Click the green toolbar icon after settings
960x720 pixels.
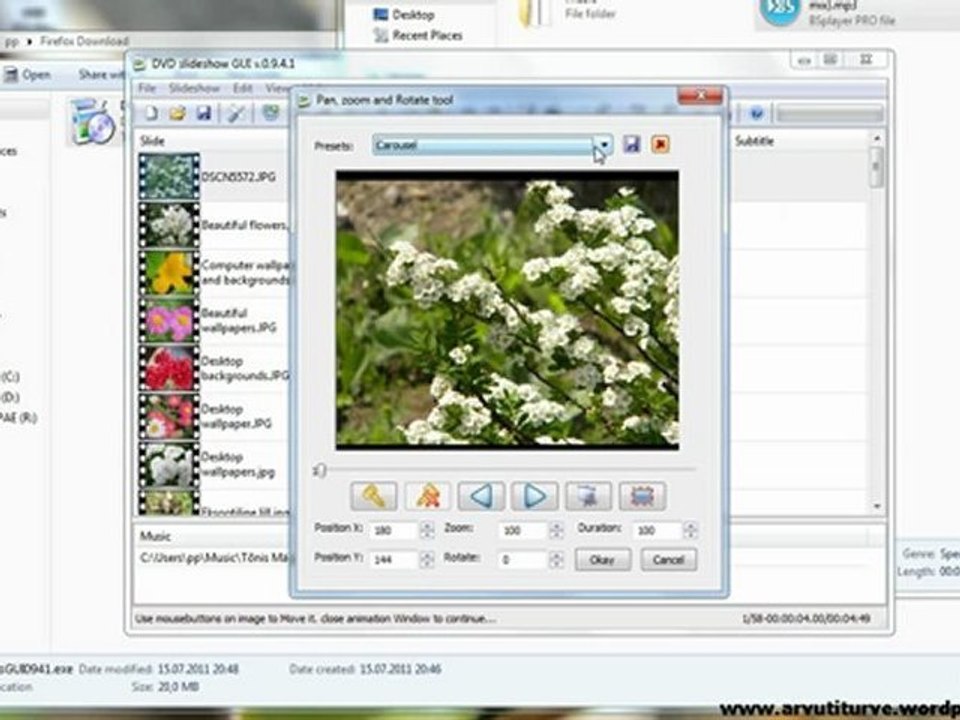coord(271,113)
